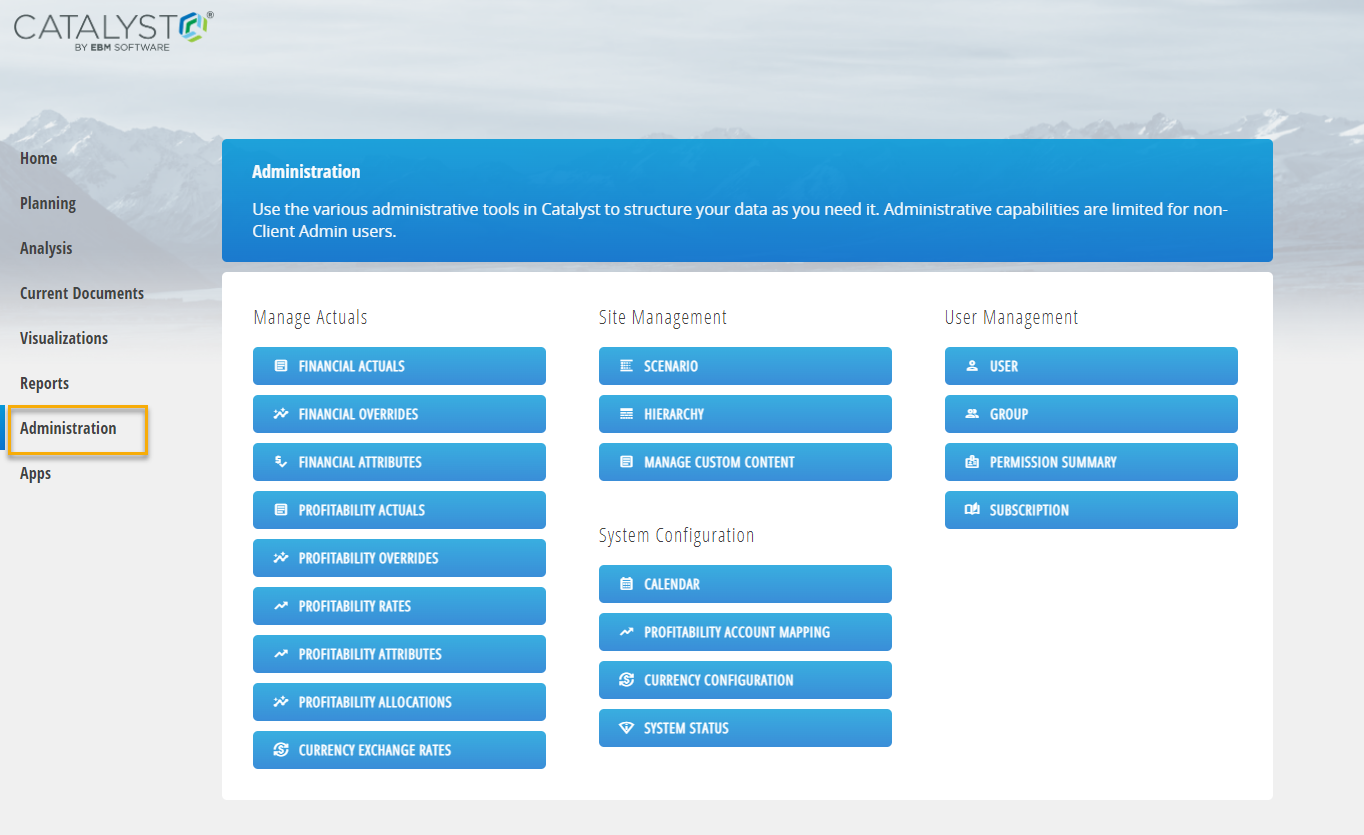Click the Manage Custom Content icon
The image size is (1364, 835).
pos(627,462)
